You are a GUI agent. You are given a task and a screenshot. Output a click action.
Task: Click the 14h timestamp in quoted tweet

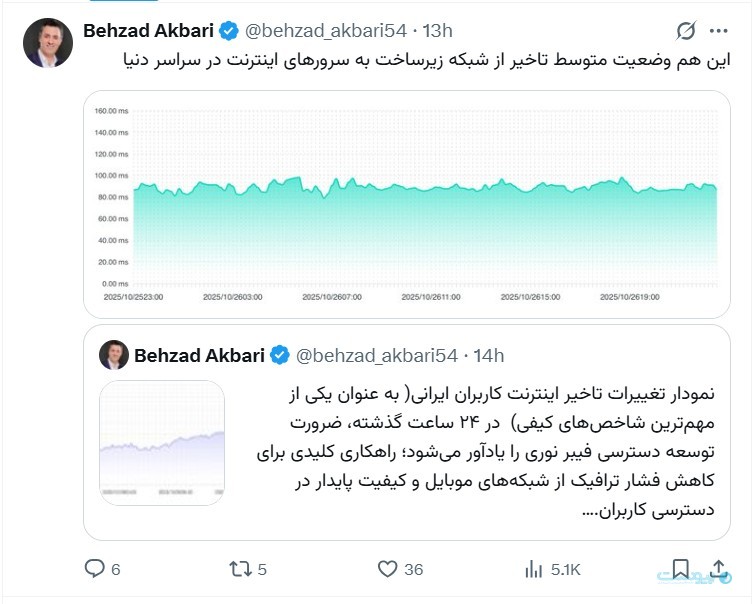(488, 355)
